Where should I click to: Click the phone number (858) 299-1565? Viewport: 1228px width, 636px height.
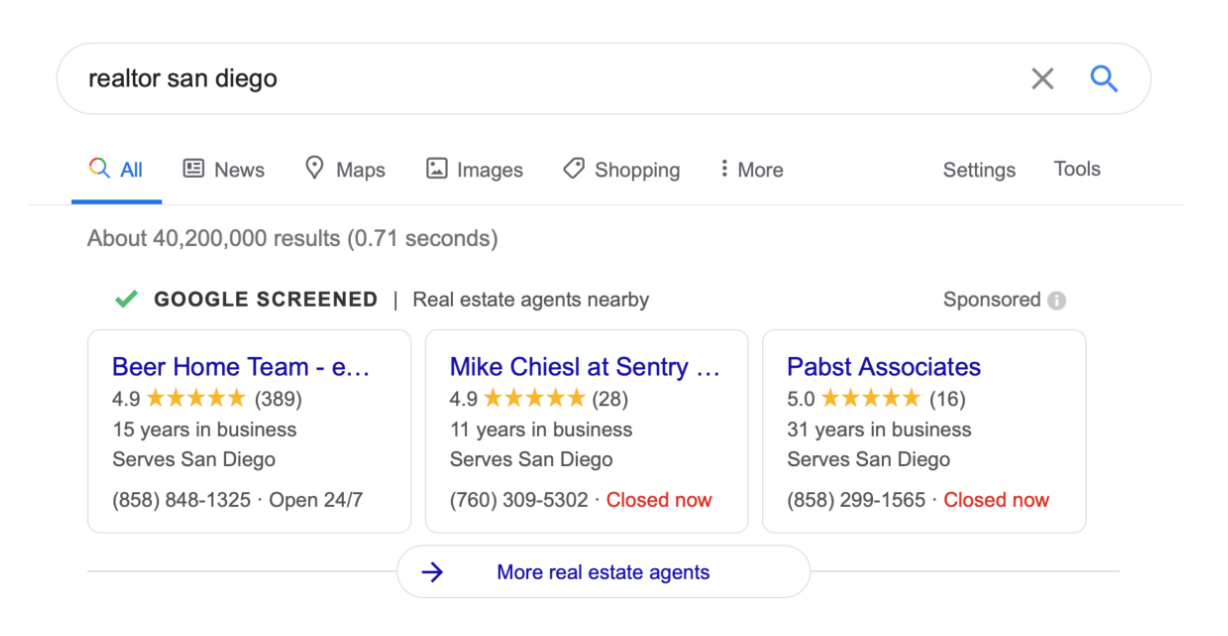[x=856, y=500]
